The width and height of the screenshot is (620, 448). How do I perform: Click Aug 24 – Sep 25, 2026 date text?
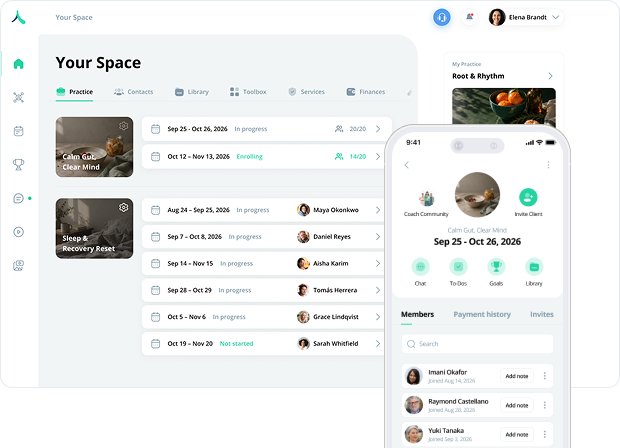coord(198,210)
